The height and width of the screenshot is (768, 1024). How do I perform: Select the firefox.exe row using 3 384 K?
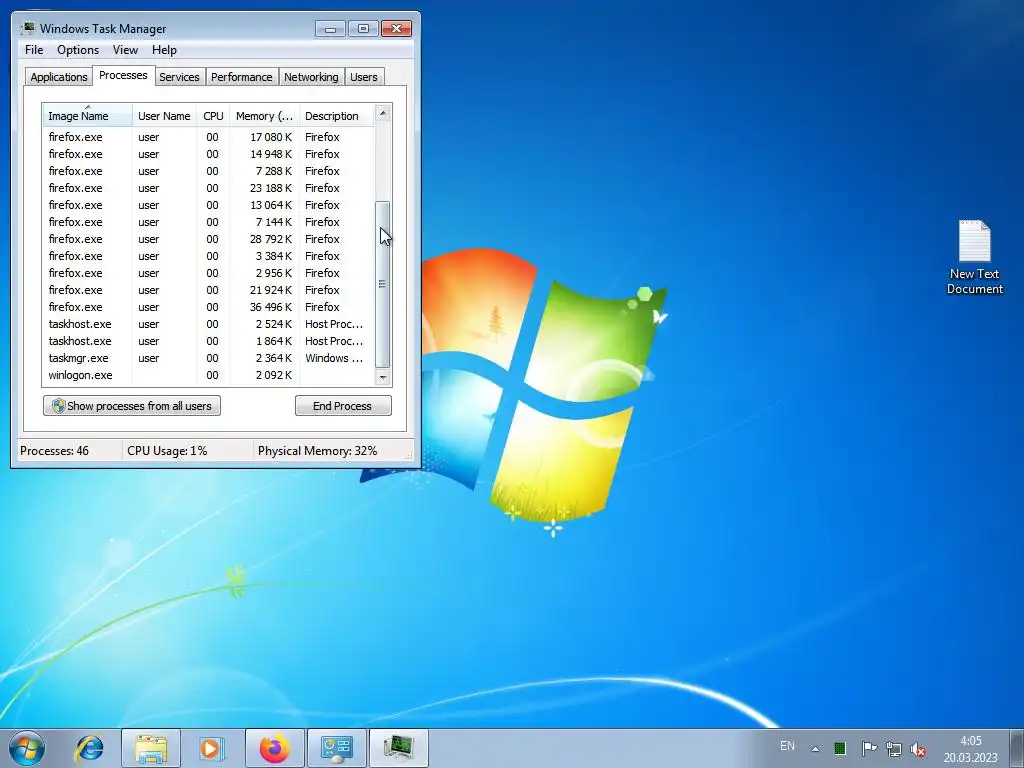(208, 255)
